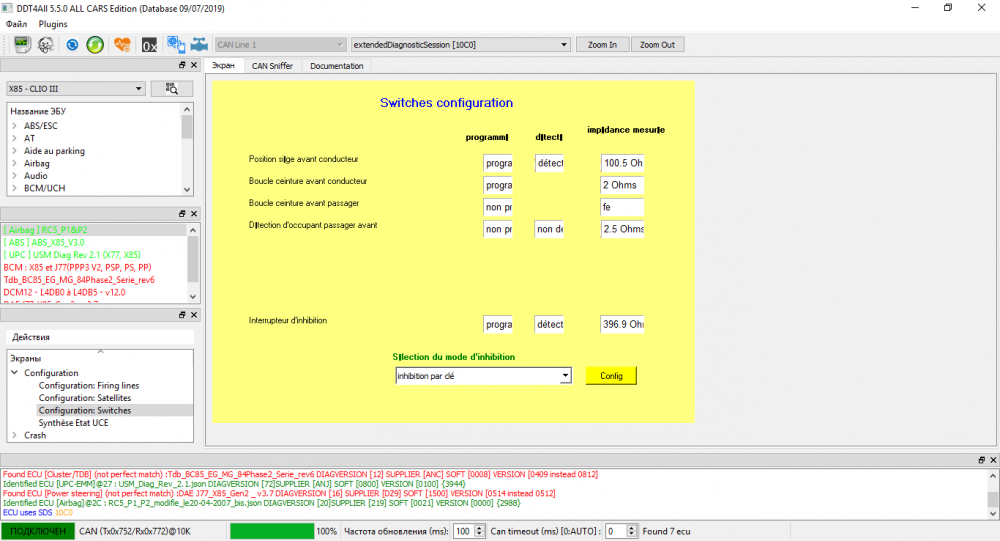Open the X85 - CLIO III dropdown
This screenshot has width=1000, height=541.
coord(76,89)
